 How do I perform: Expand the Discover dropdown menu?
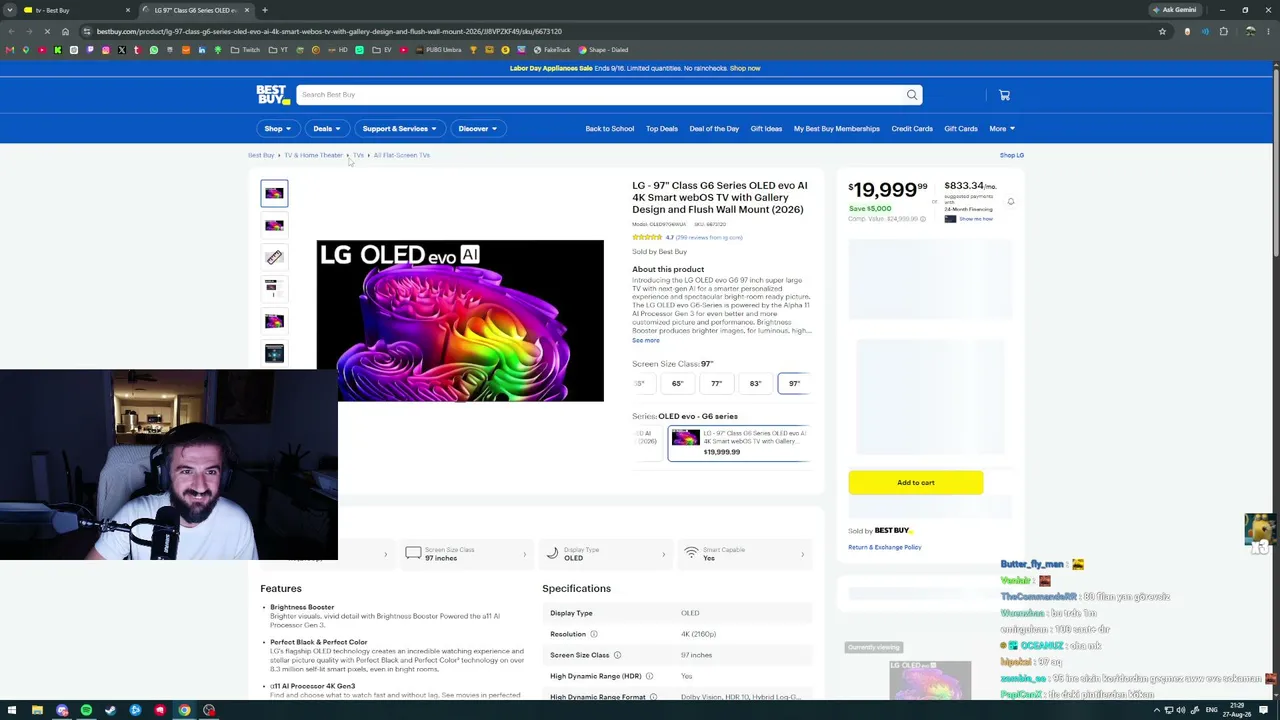point(478,129)
